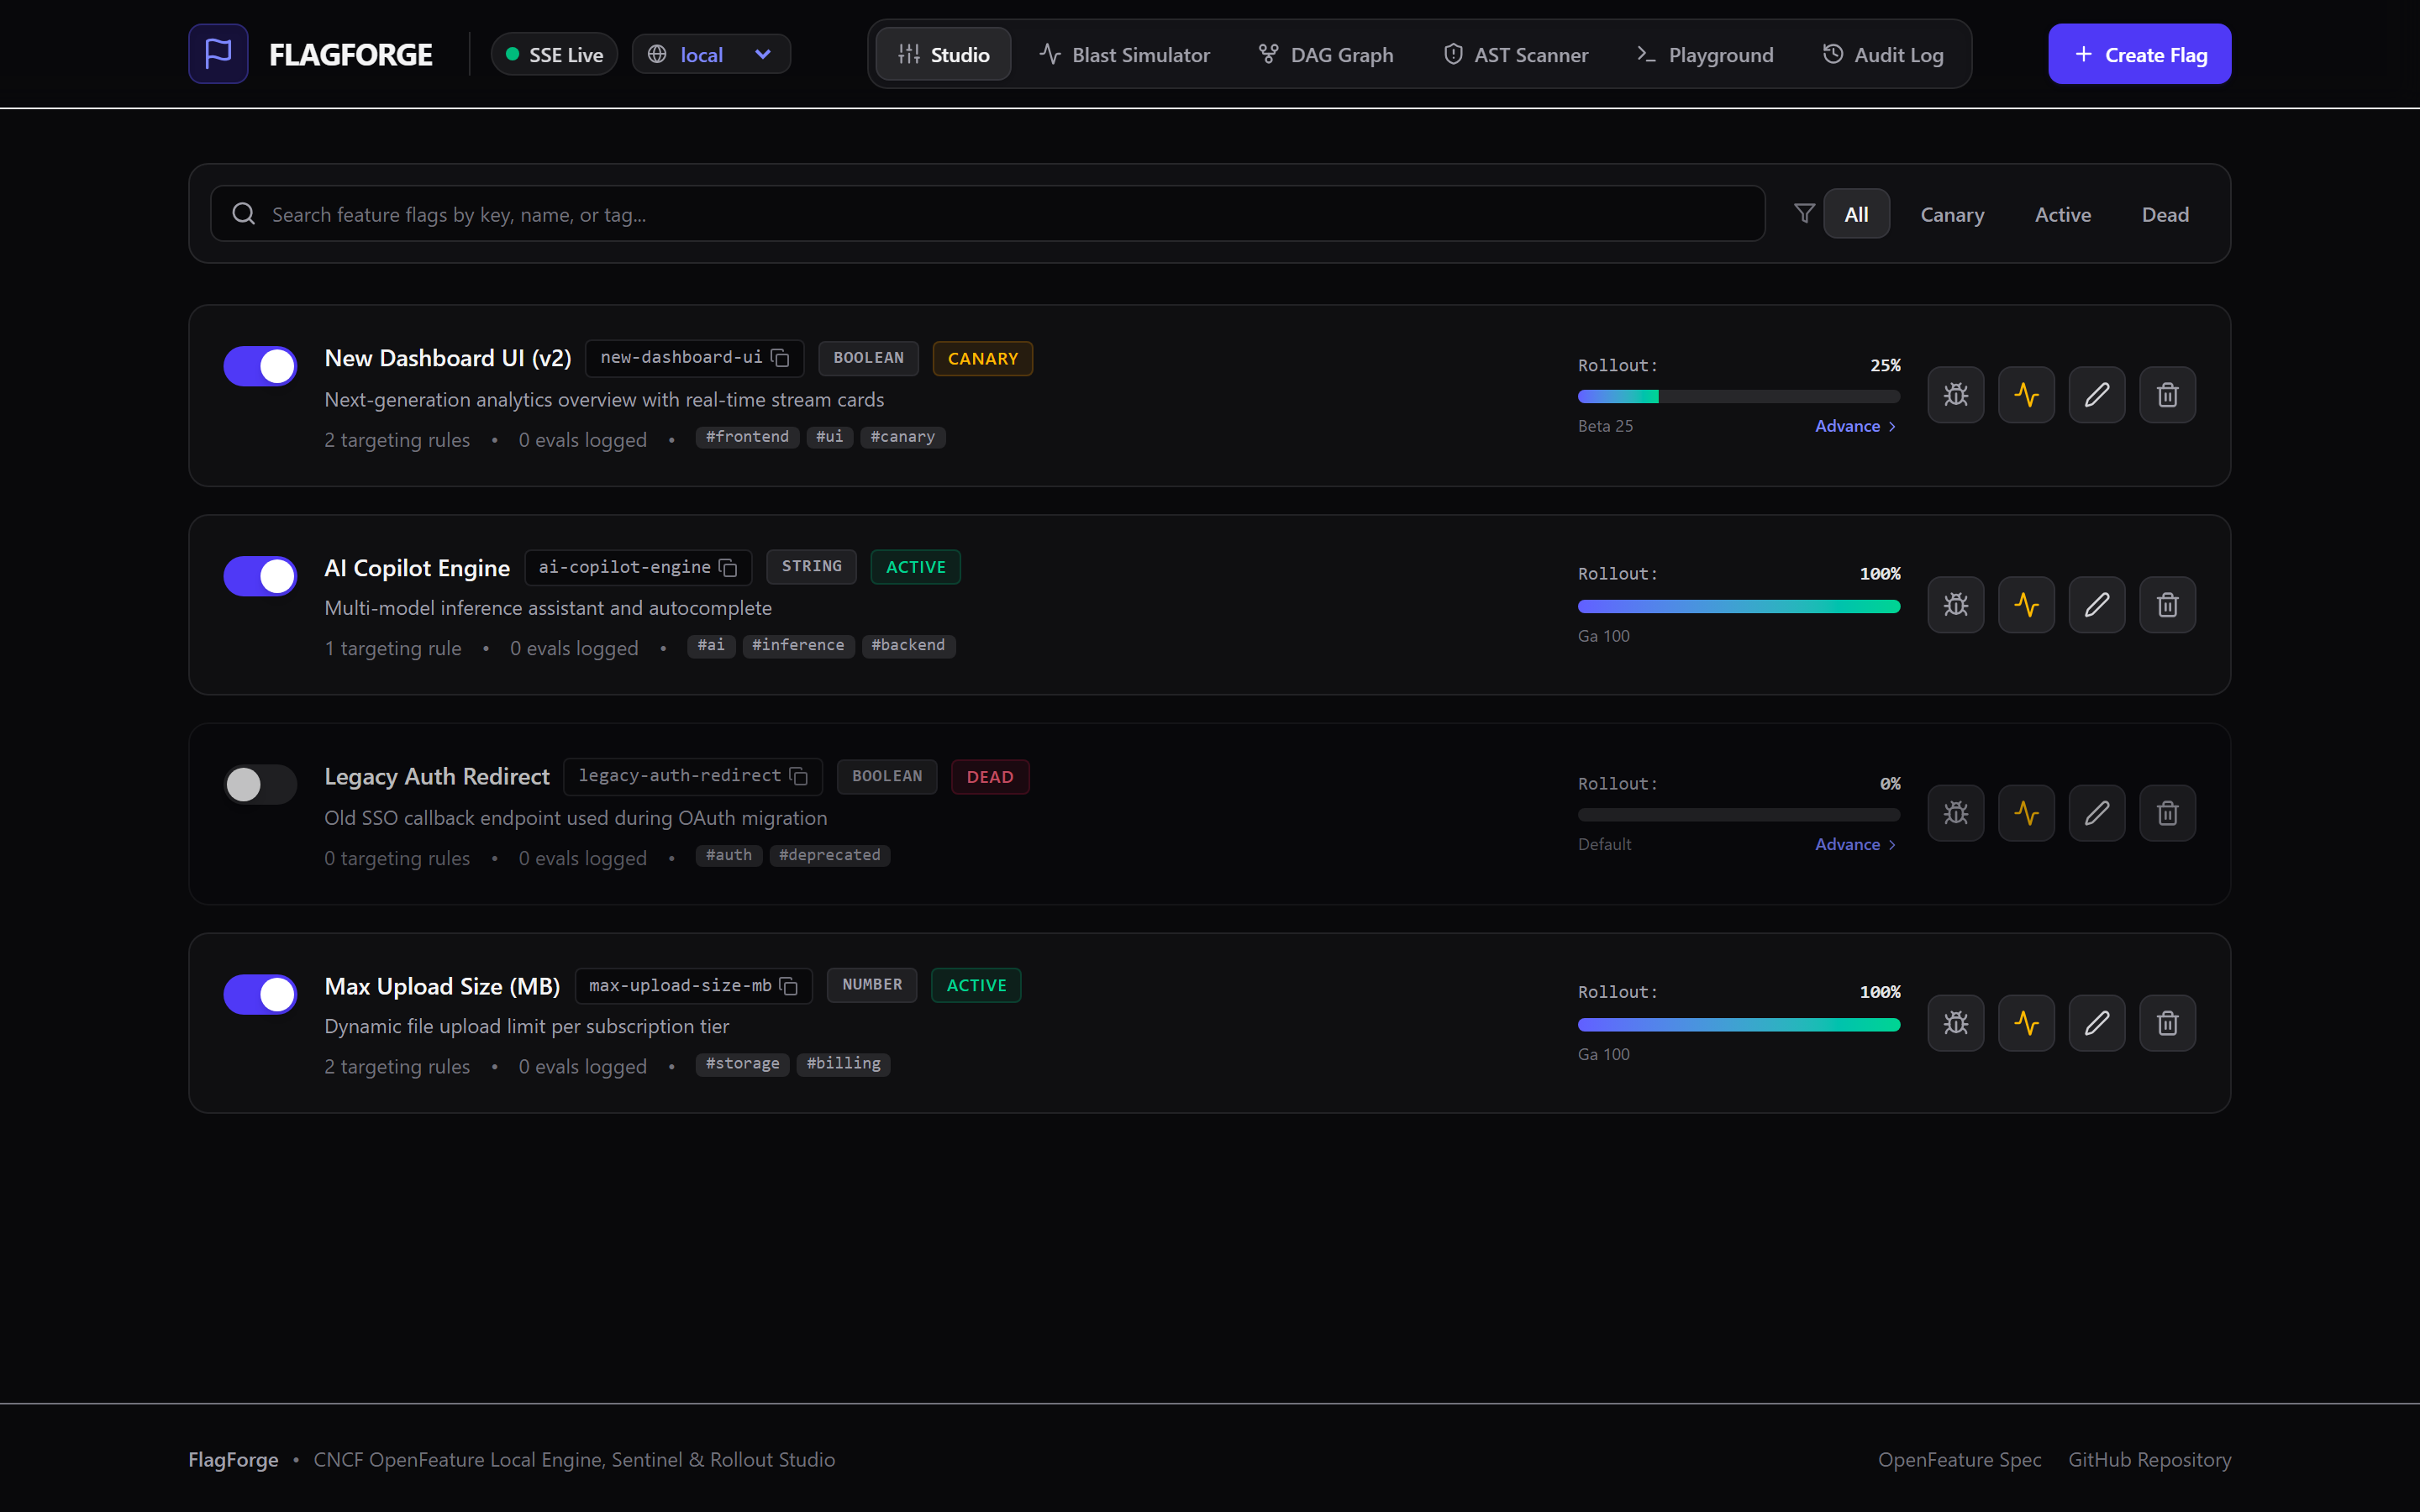The image size is (2420, 1512).
Task: Click the CANARY status badge
Action: [982, 358]
